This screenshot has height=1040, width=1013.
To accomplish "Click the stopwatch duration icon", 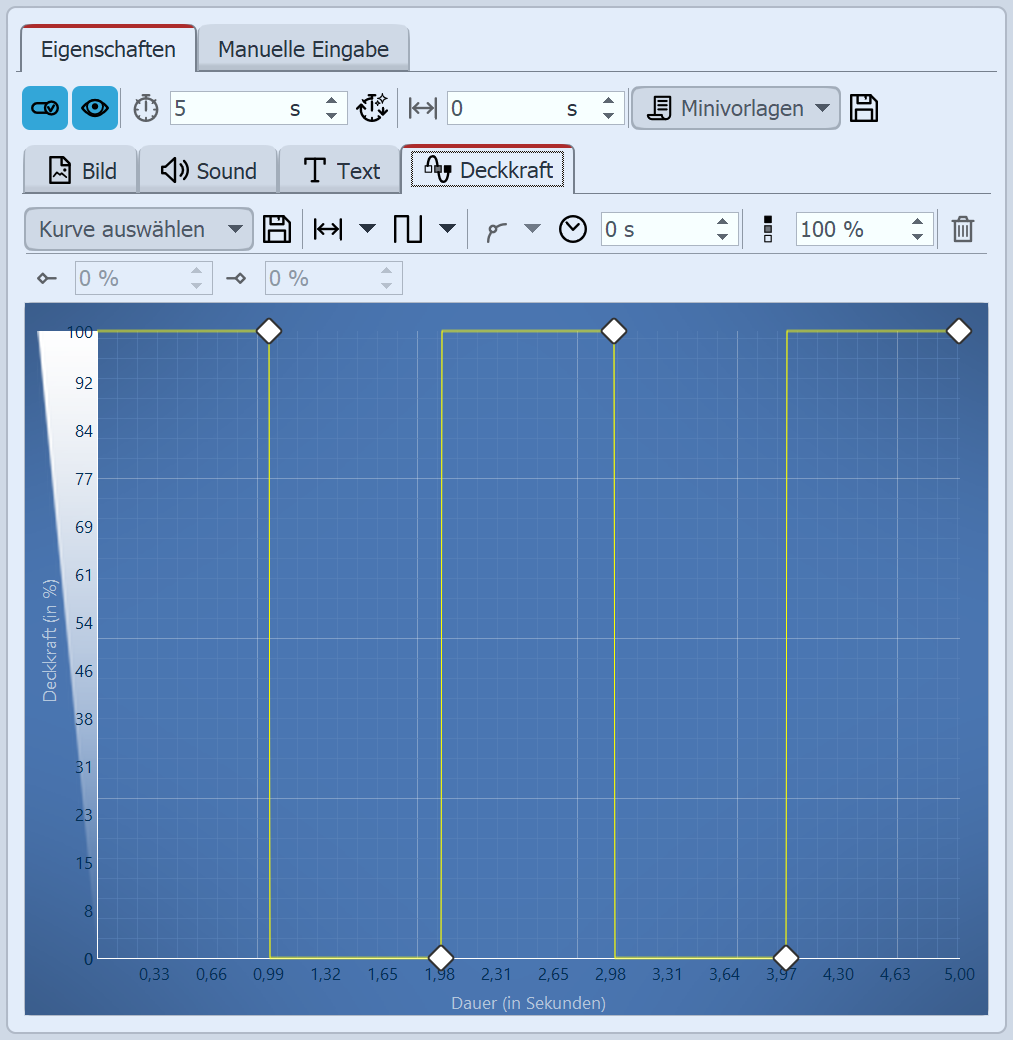I will (146, 108).
